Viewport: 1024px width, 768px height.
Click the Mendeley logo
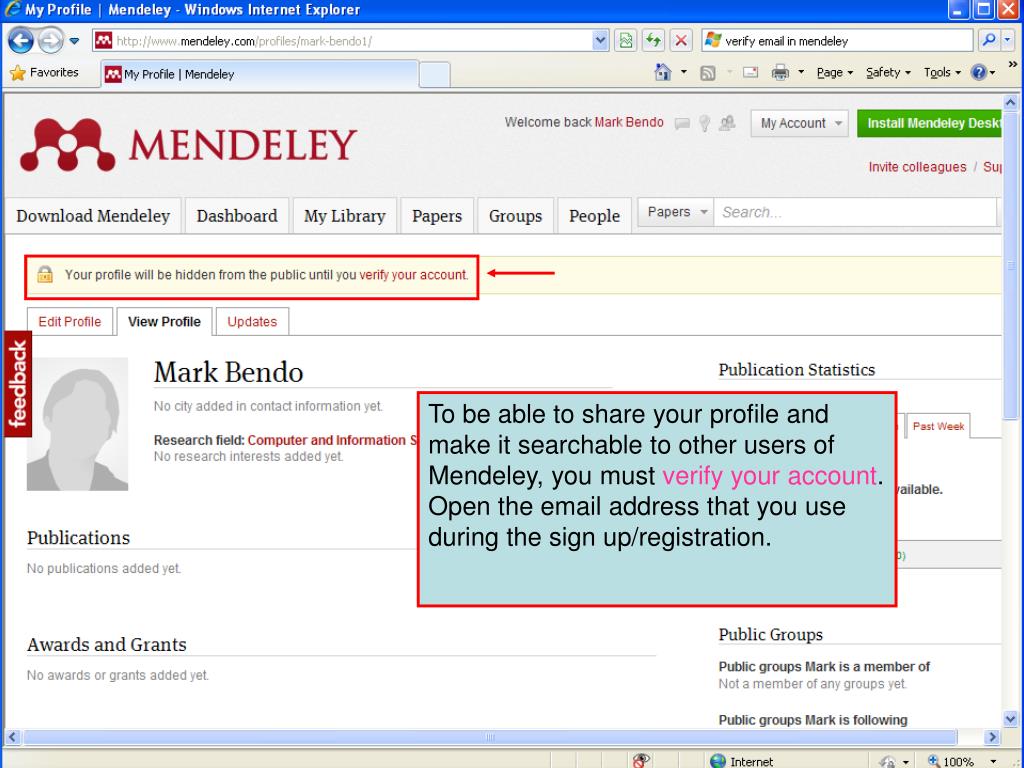188,144
